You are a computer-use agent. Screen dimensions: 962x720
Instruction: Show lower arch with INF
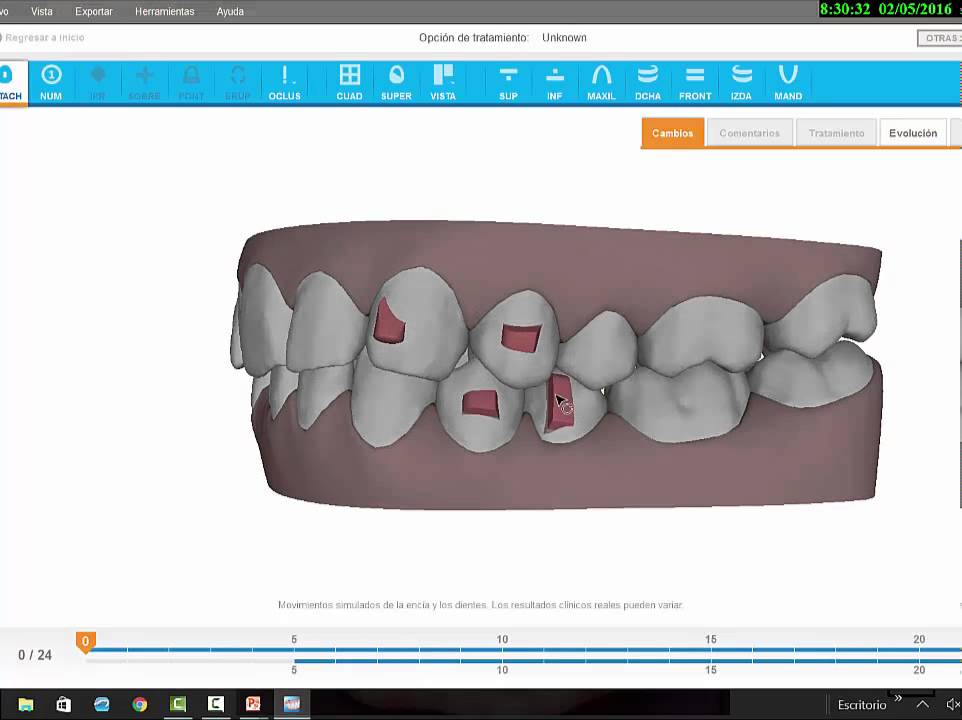click(555, 83)
